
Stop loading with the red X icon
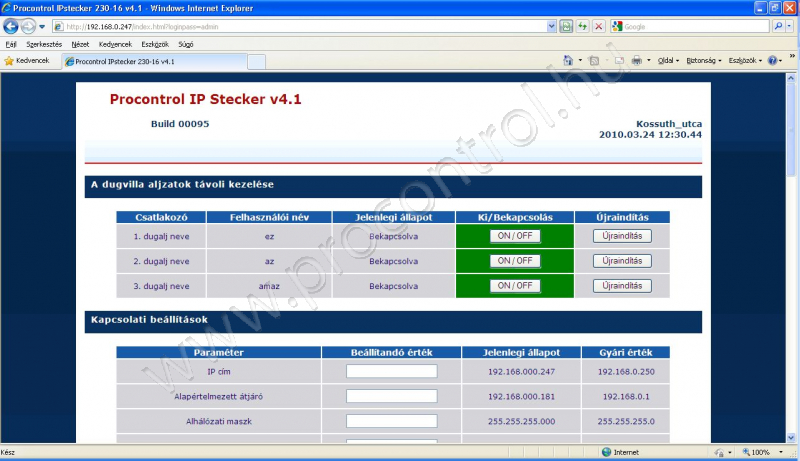[x=599, y=27]
